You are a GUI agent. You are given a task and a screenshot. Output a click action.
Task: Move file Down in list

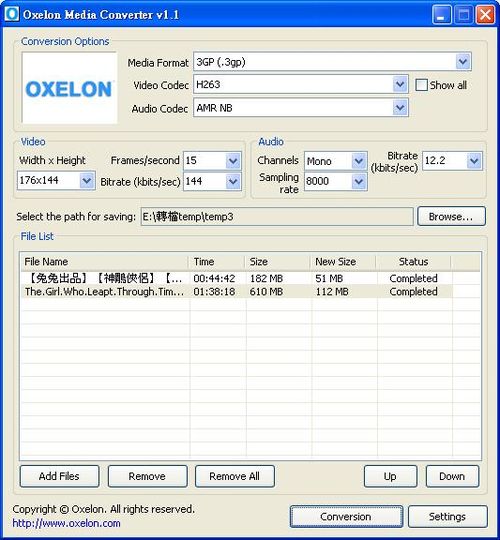point(452,476)
